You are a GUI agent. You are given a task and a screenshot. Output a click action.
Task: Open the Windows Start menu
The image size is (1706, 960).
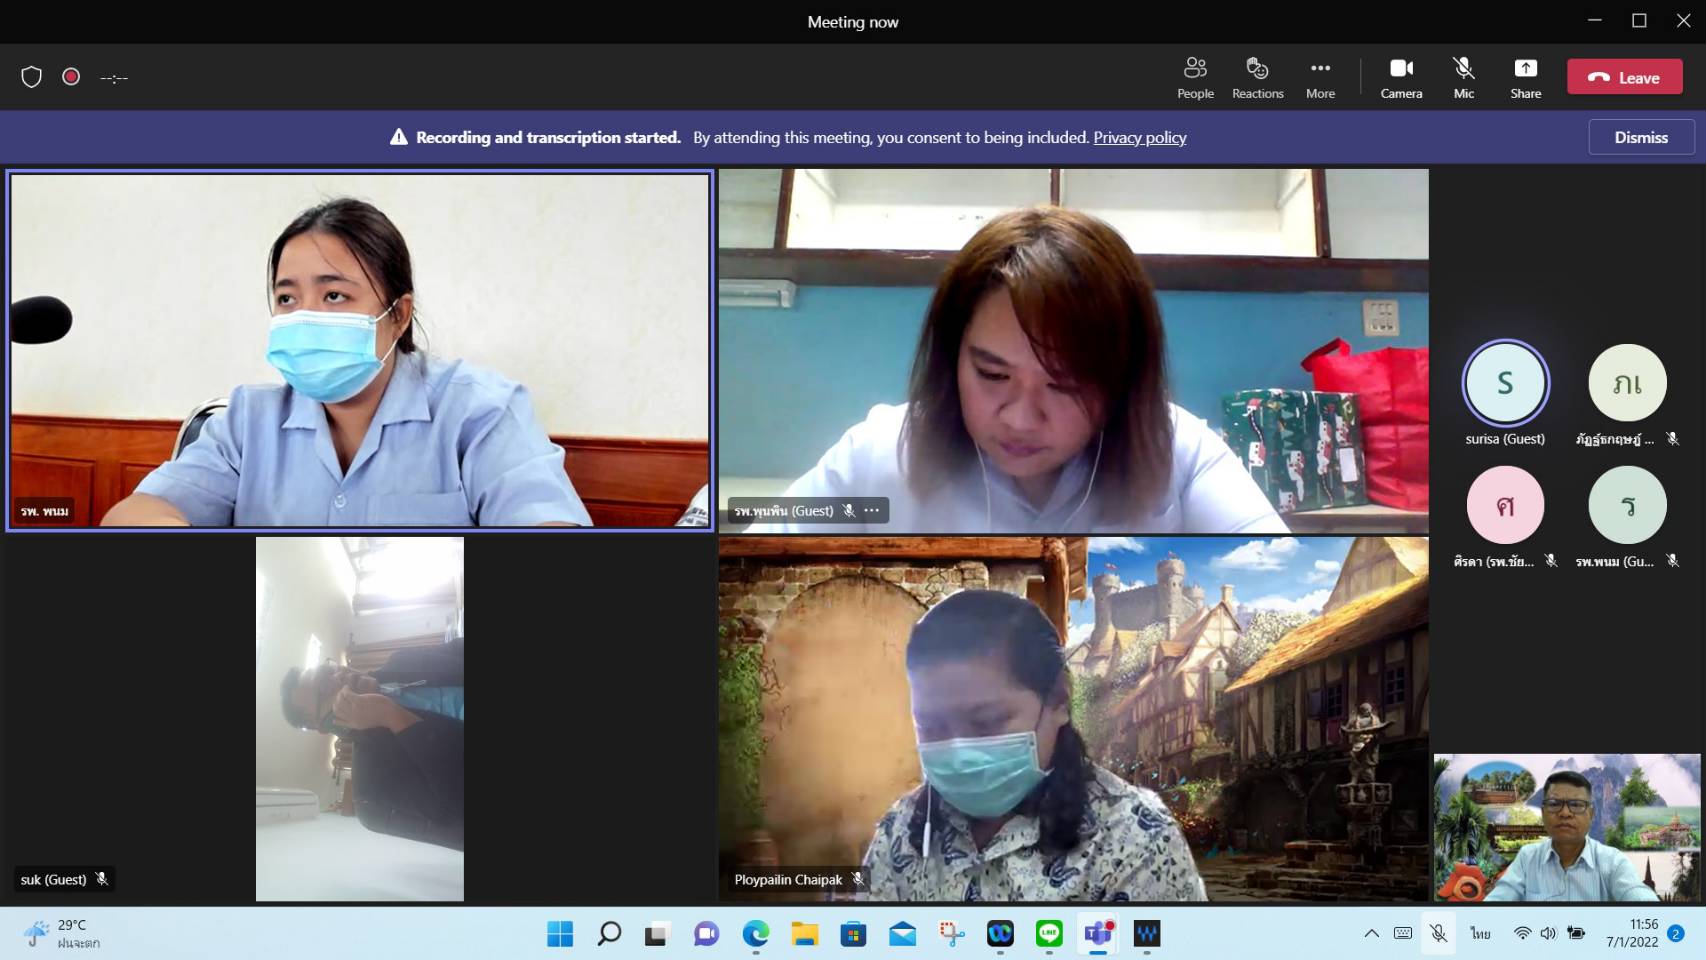pos(560,934)
